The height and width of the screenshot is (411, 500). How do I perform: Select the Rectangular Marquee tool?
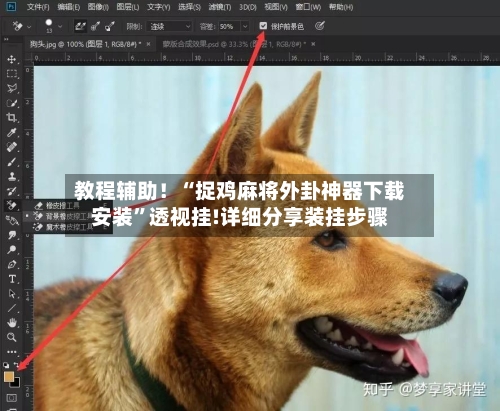pyautogui.click(x=12, y=74)
